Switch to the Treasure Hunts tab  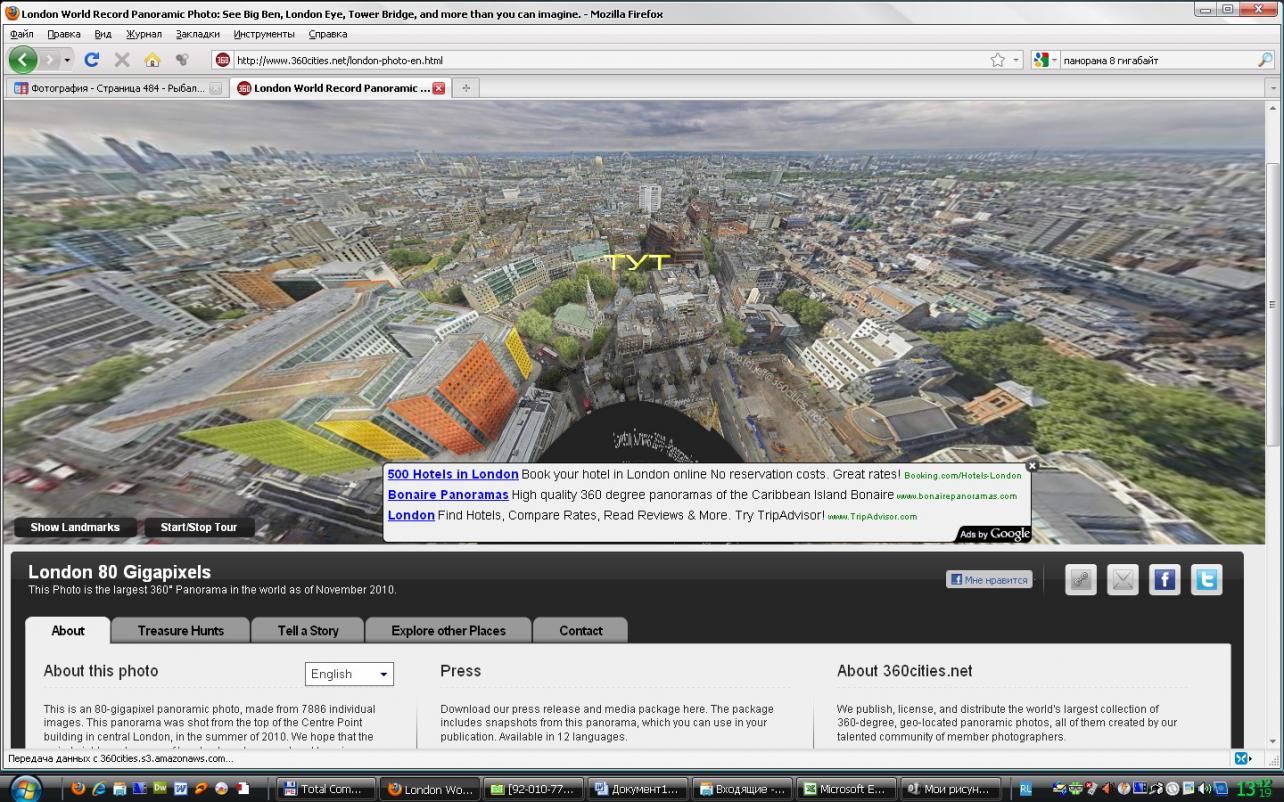point(180,630)
